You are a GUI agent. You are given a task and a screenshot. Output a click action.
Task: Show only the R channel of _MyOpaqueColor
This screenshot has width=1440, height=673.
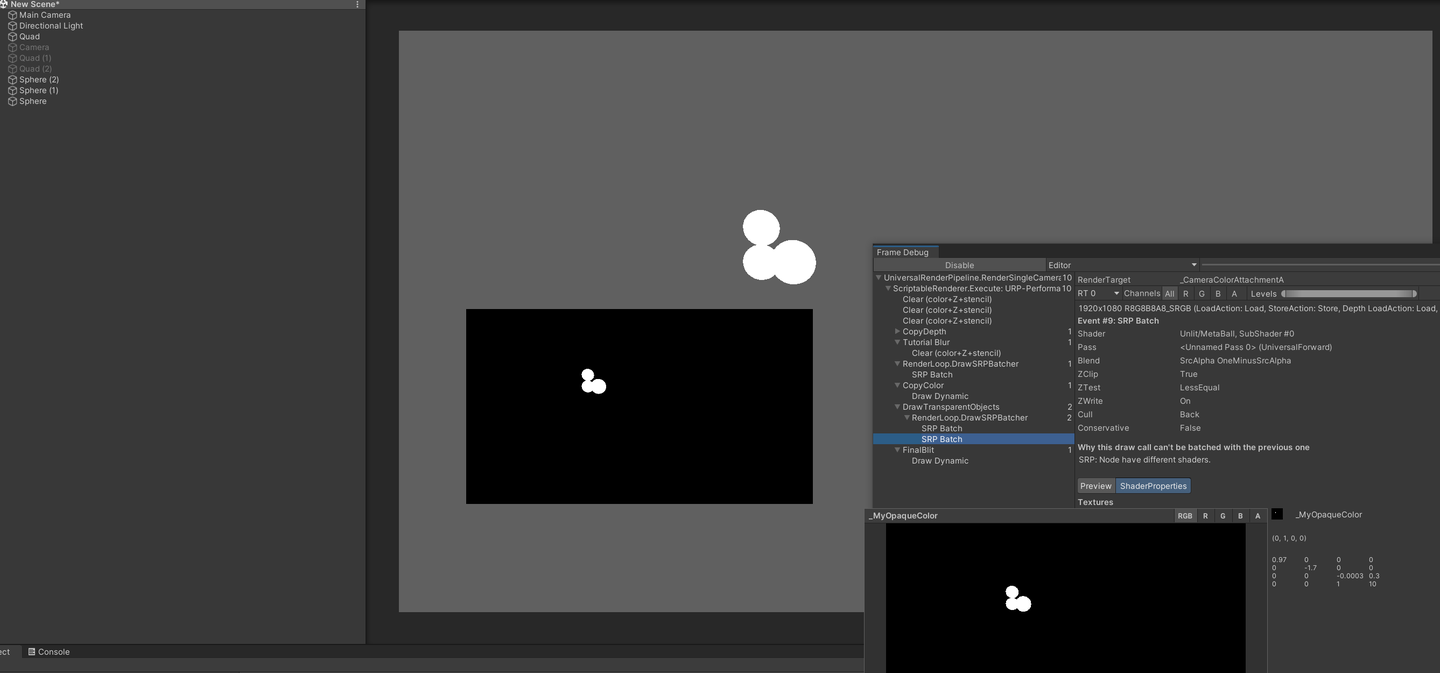tap(1206, 515)
